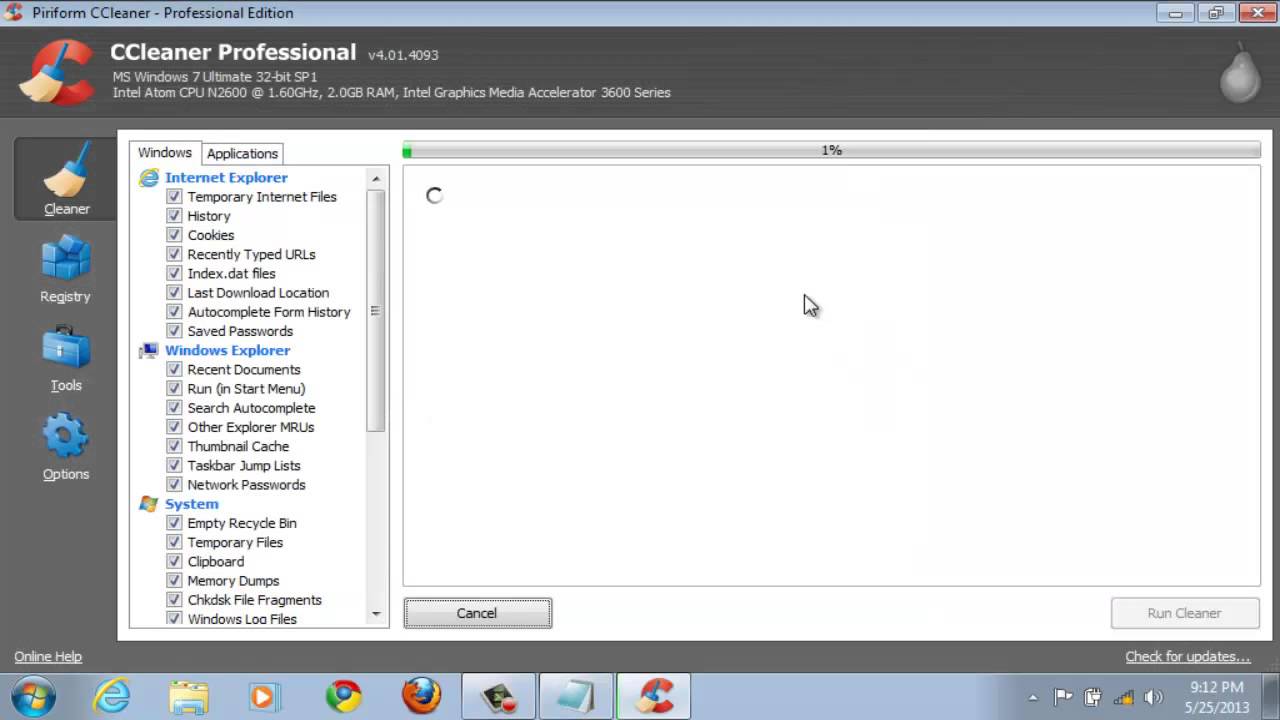Open File Explorer folder from taskbar
The height and width of the screenshot is (720, 1280).
click(x=188, y=695)
